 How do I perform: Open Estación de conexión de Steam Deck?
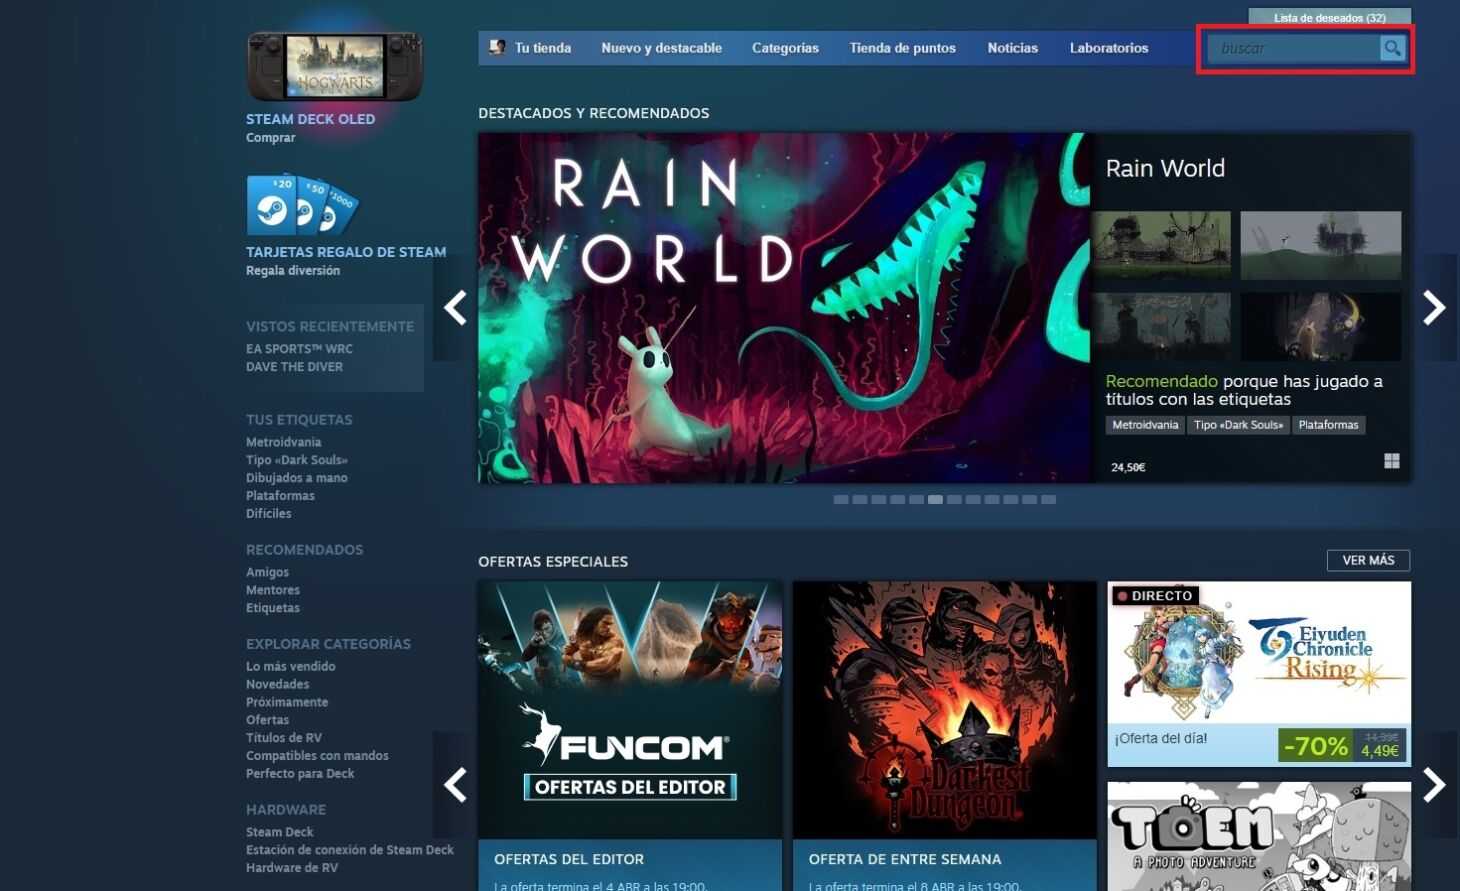(349, 850)
